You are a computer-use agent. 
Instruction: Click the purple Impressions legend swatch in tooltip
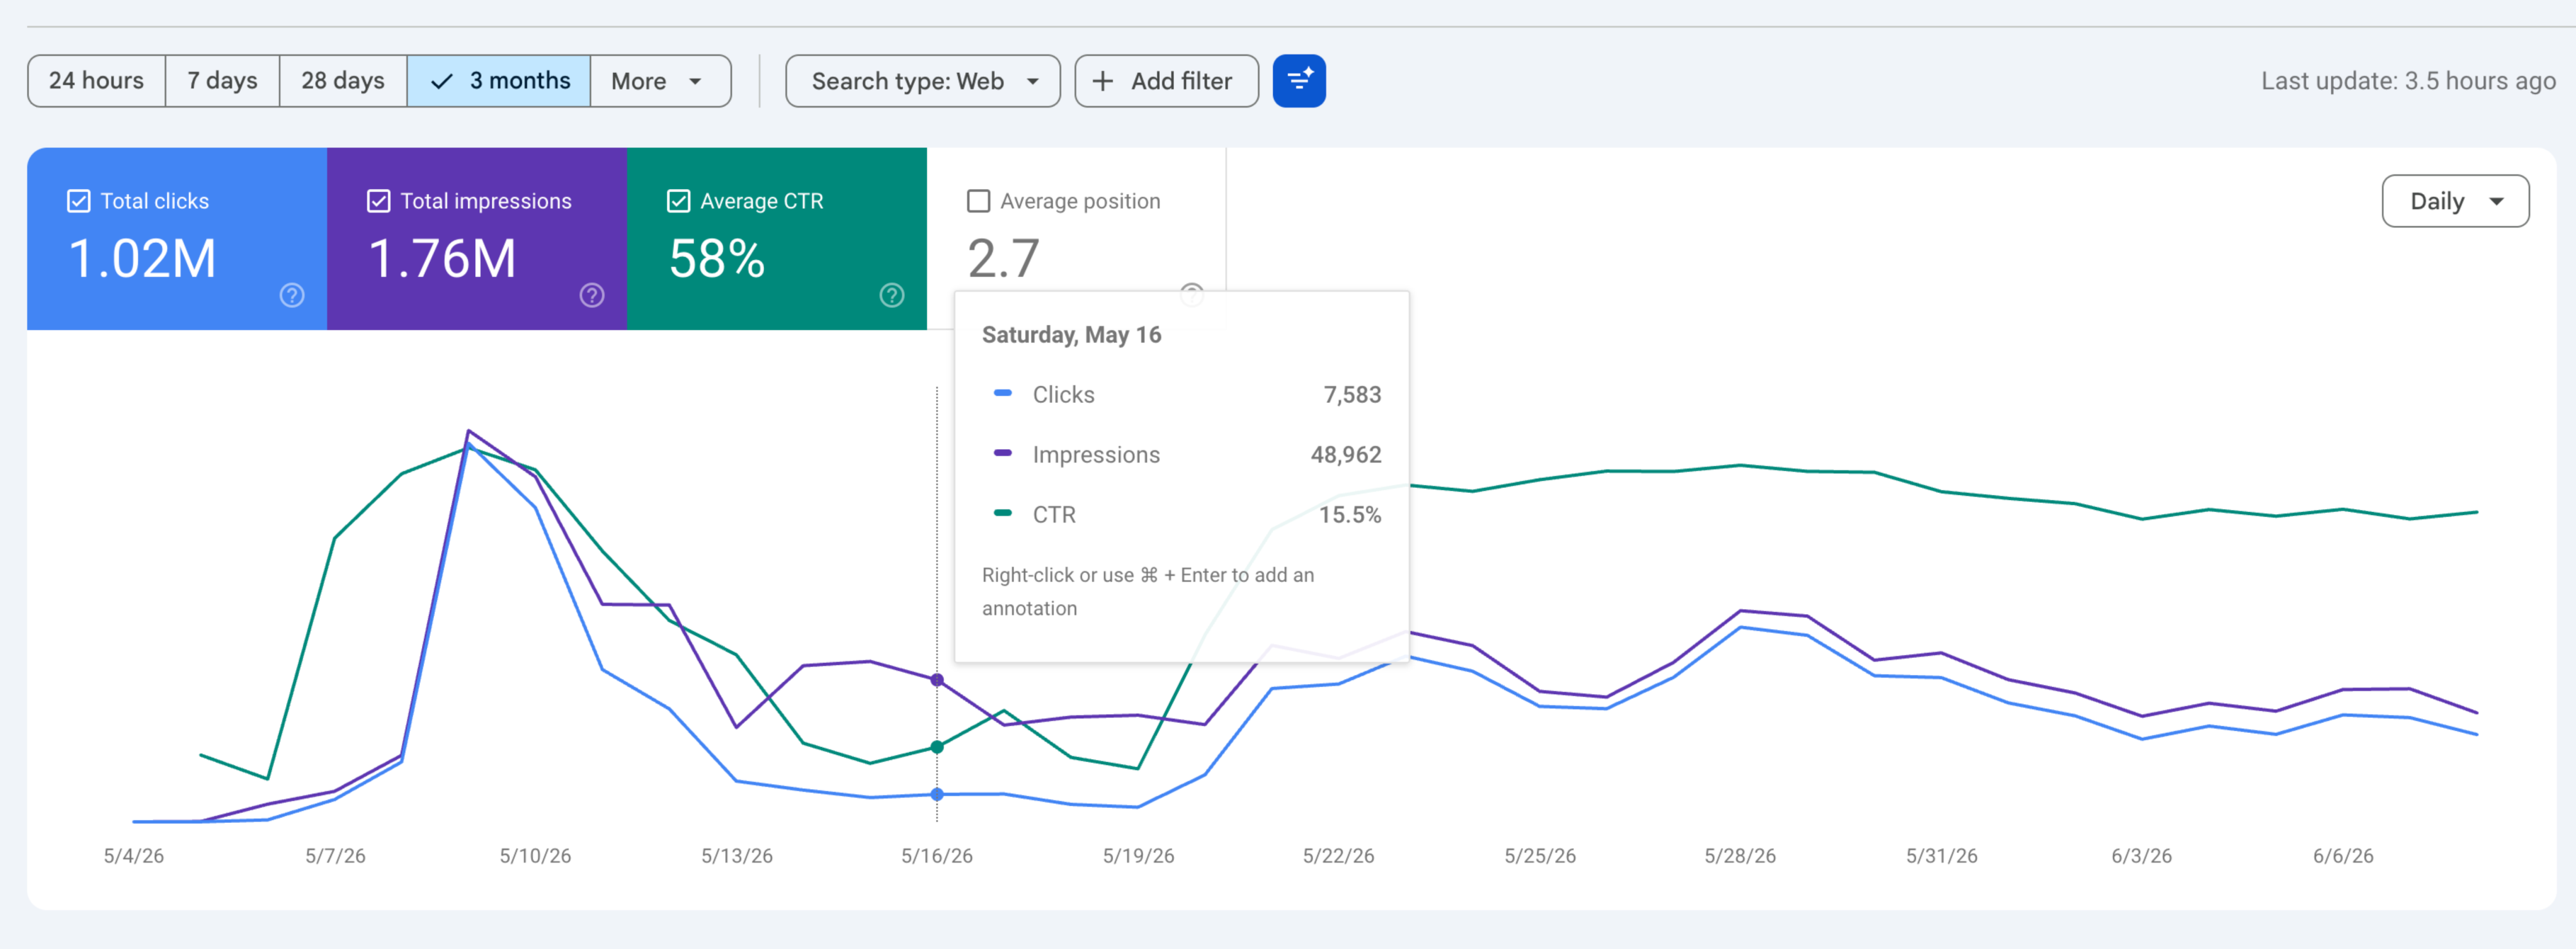1003,453
